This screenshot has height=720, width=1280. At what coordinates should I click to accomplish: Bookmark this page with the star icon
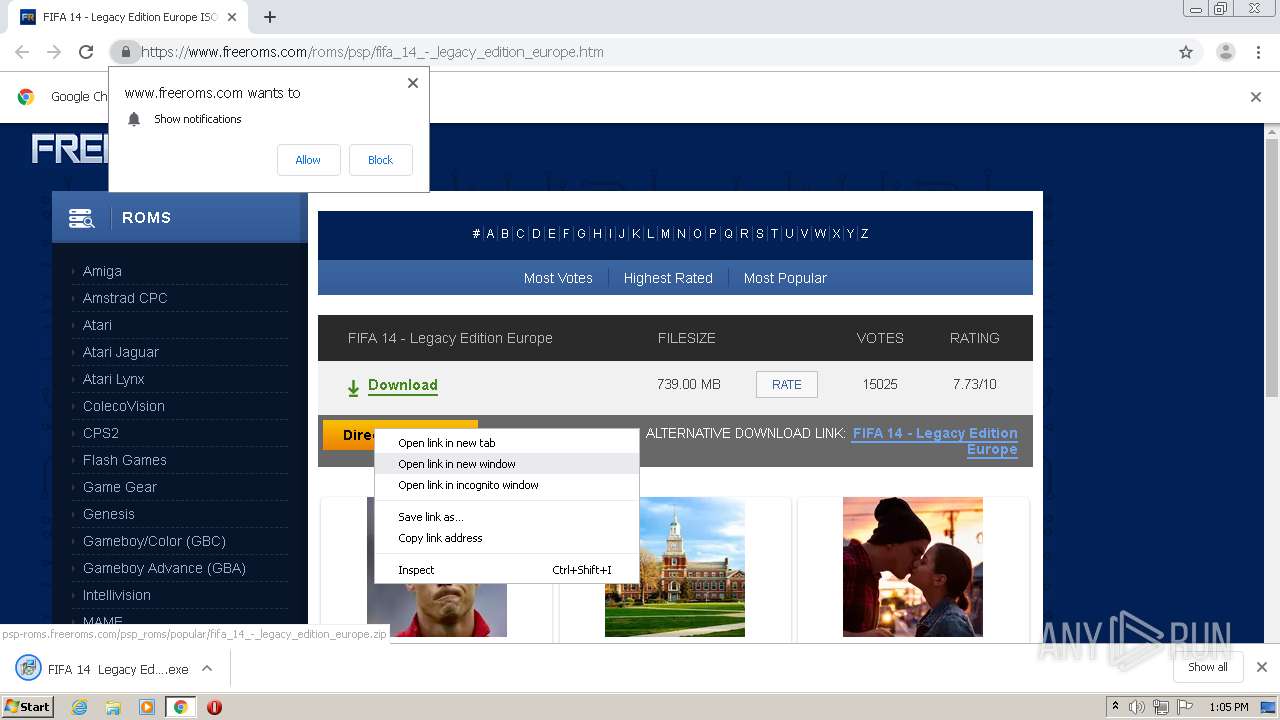click(x=1186, y=52)
